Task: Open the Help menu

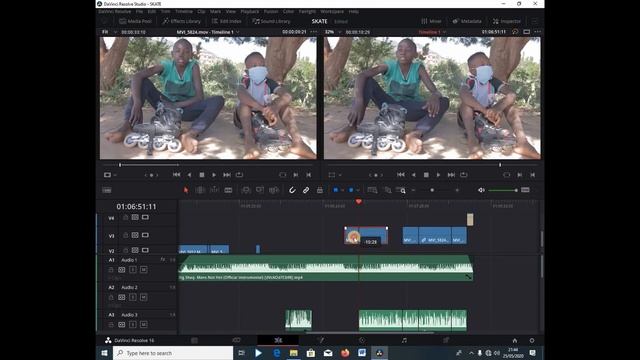Action: click(353, 12)
